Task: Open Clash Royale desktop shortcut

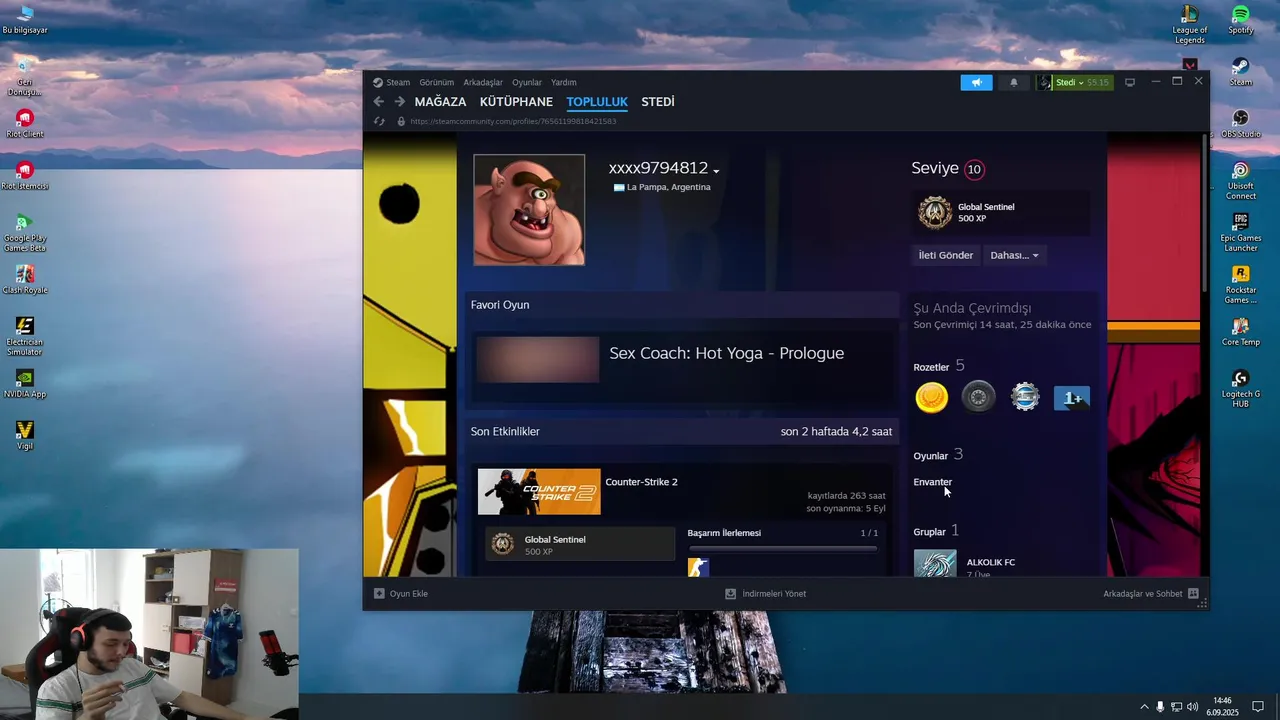Action: tap(25, 279)
